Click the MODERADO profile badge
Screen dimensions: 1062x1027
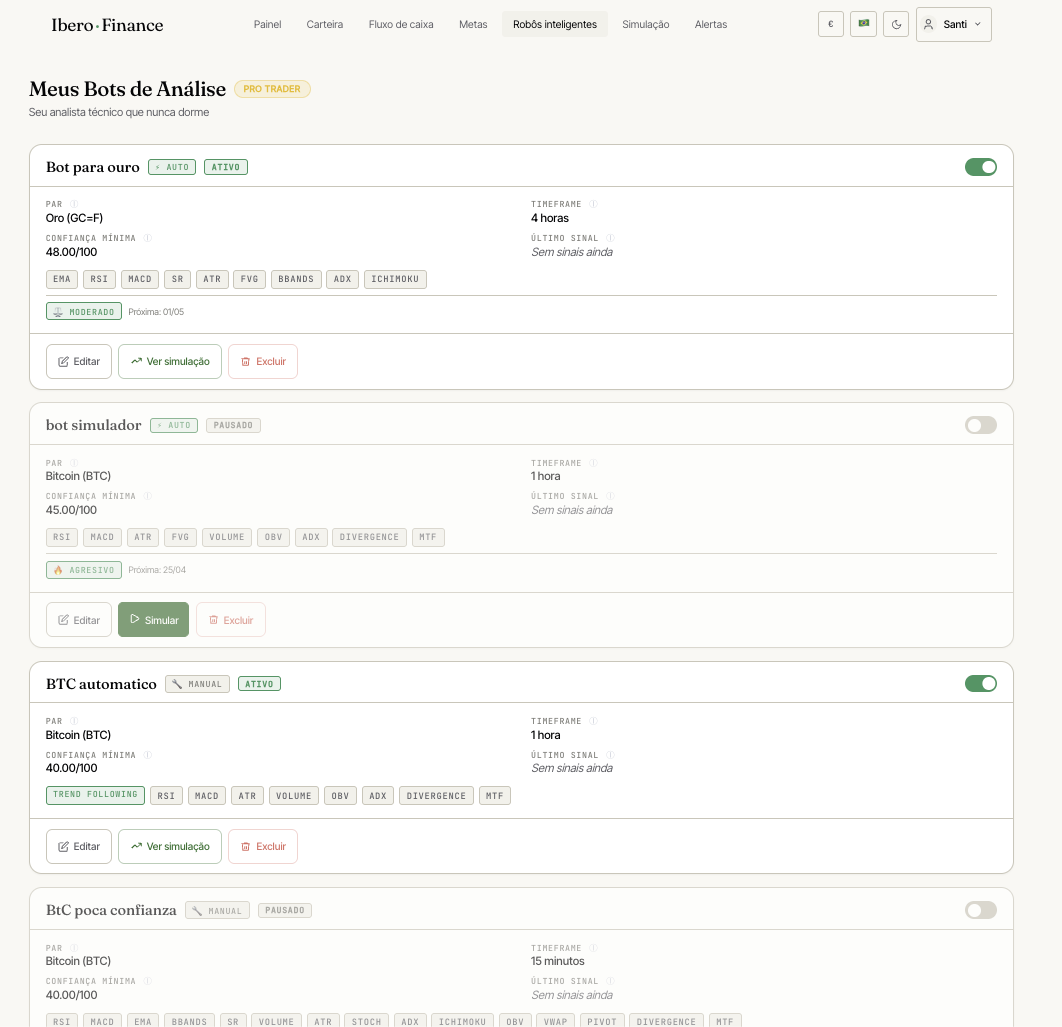pos(84,312)
